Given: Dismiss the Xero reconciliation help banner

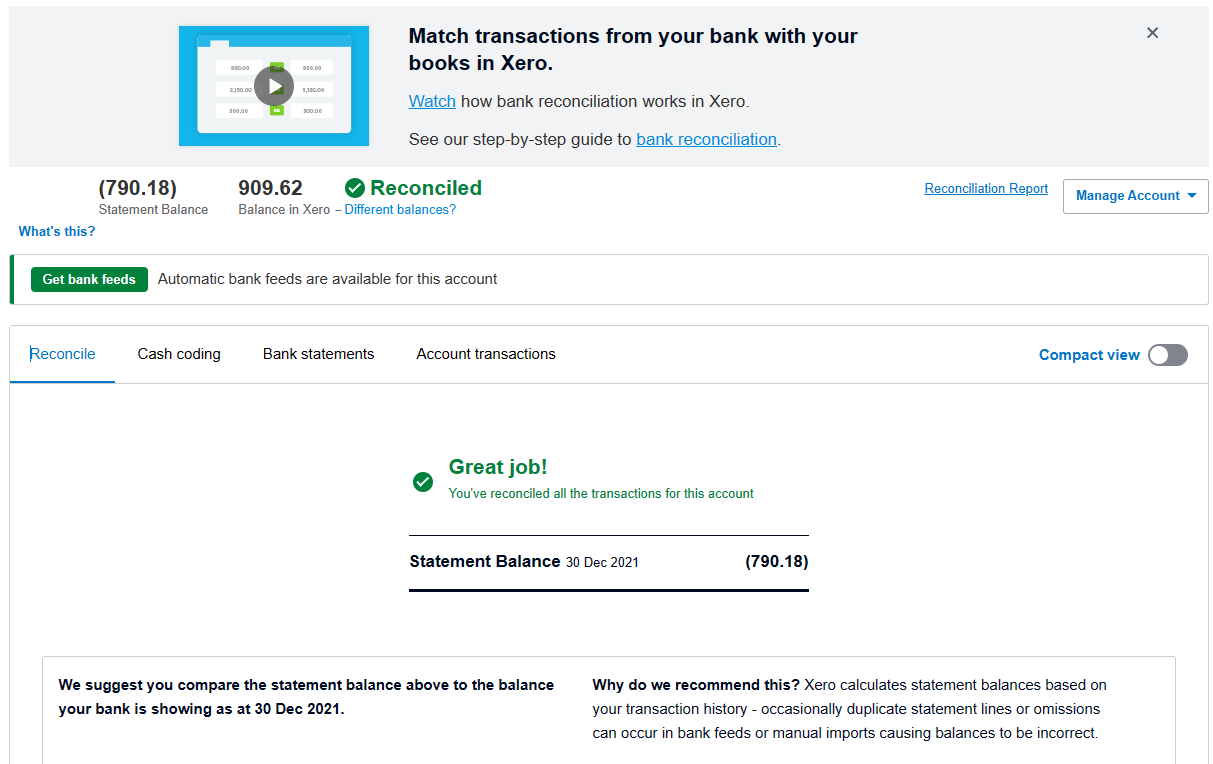Looking at the screenshot, I should coord(1152,33).
